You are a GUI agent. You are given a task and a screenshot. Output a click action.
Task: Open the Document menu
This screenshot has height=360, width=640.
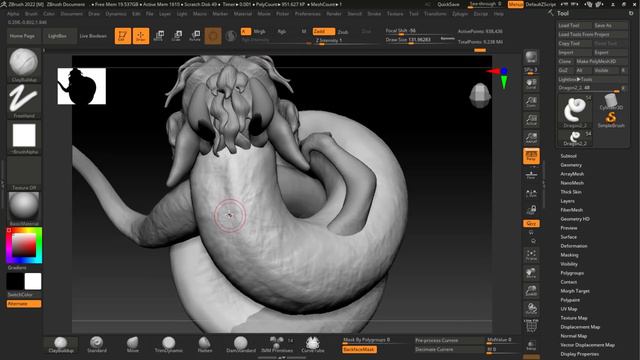(x=71, y=14)
